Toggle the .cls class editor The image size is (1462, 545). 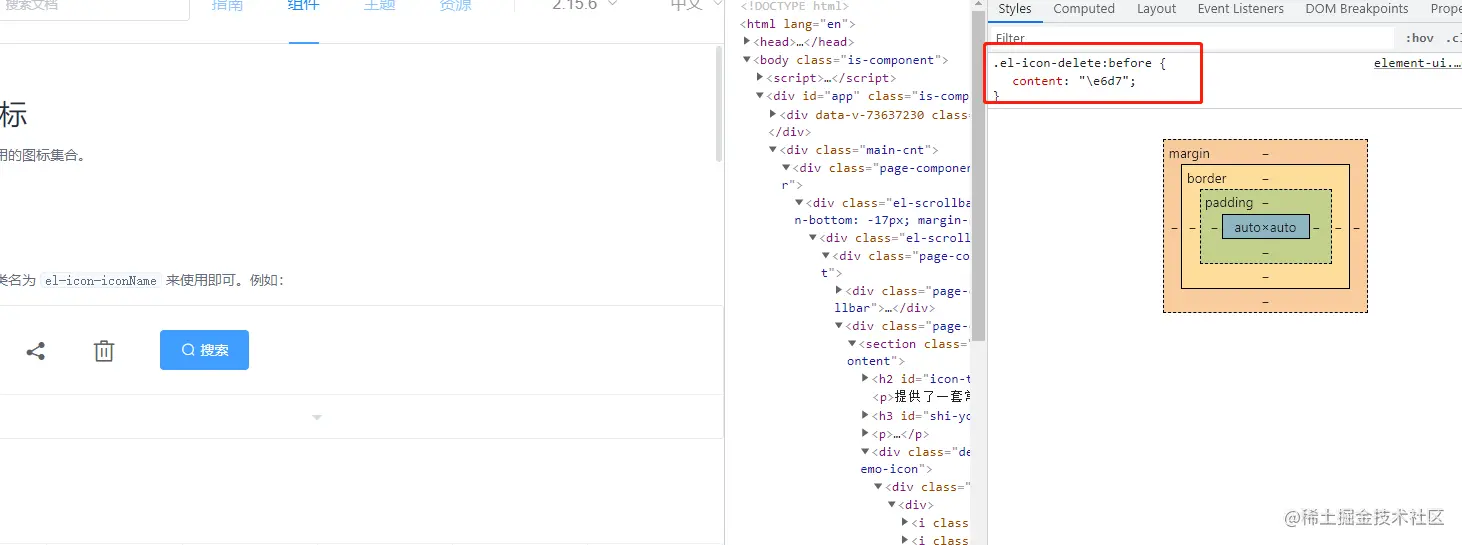click(1452, 38)
